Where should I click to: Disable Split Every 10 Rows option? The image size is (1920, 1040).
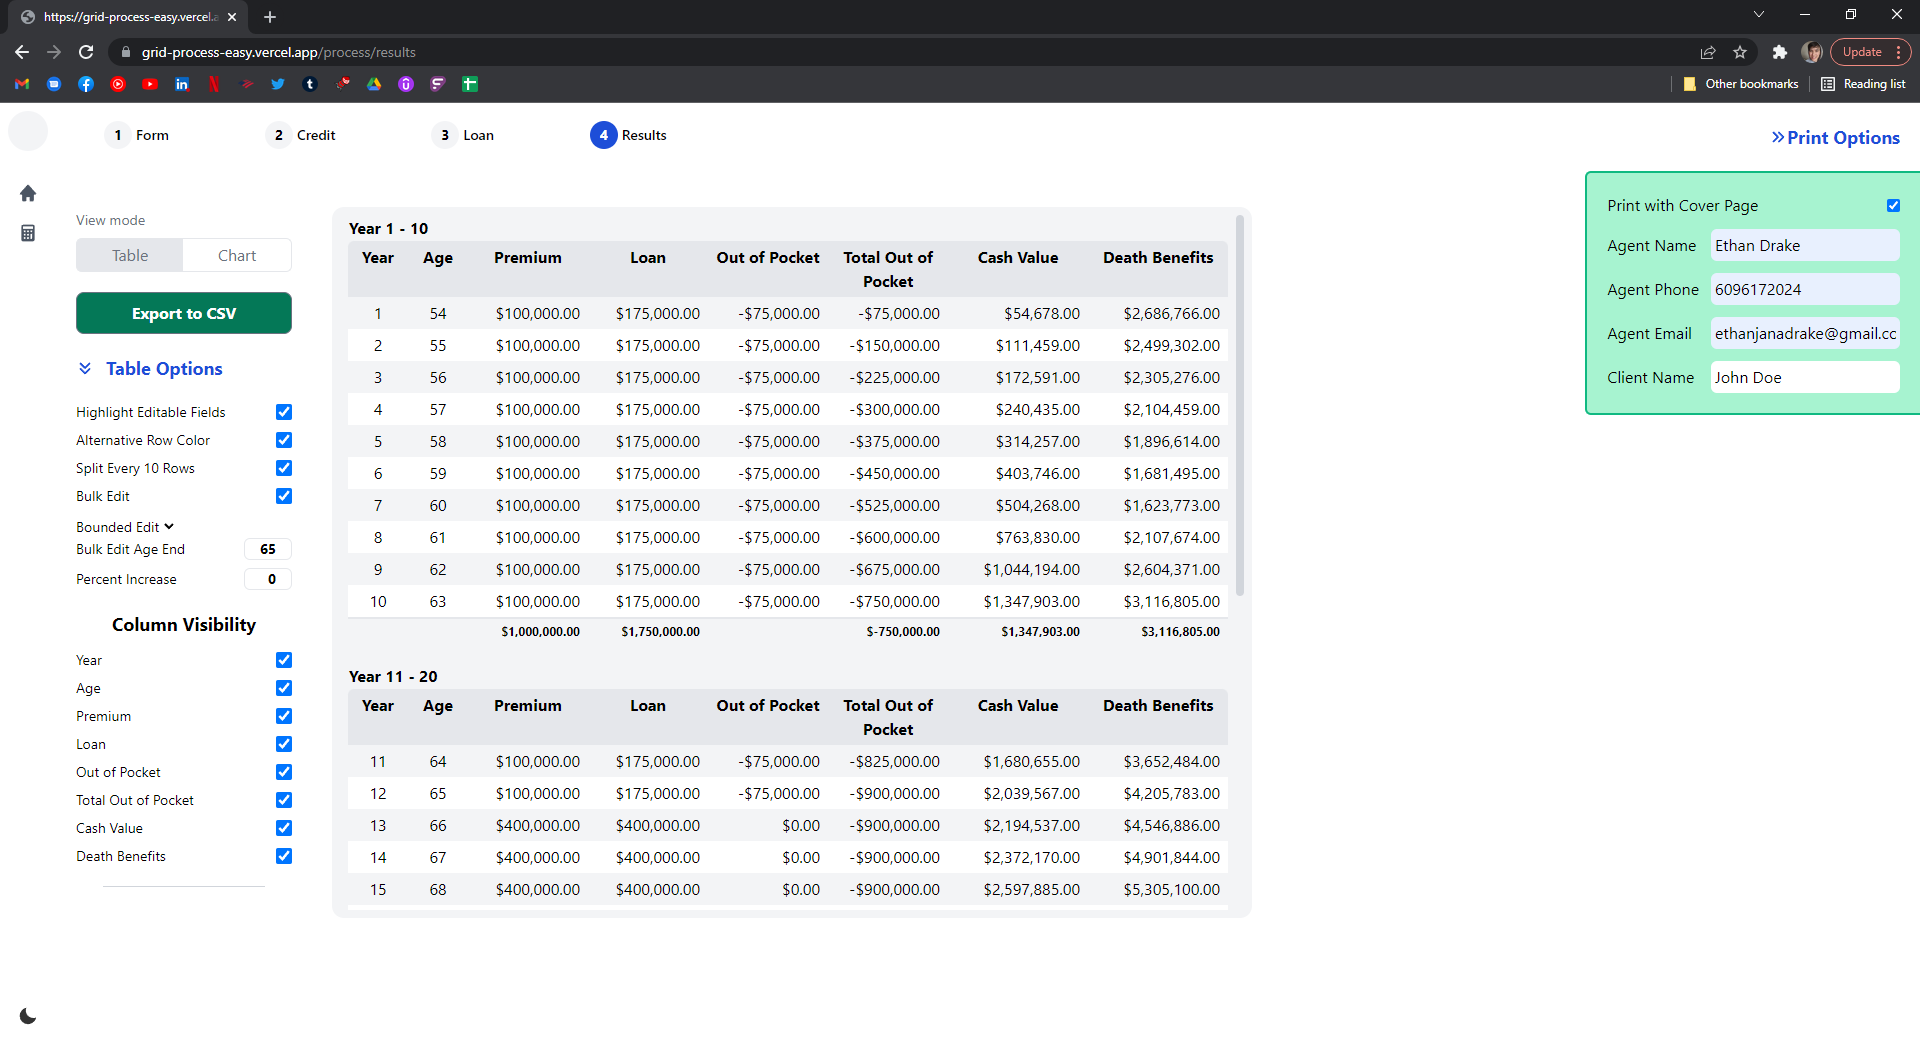(x=284, y=468)
